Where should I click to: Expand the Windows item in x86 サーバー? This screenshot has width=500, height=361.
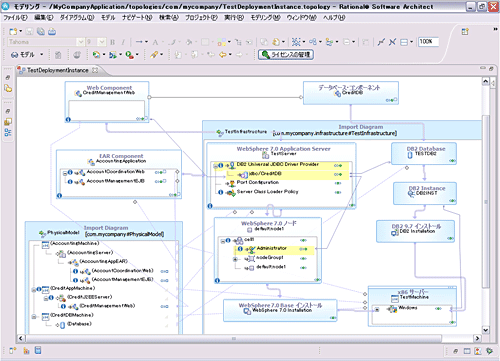[377, 309]
